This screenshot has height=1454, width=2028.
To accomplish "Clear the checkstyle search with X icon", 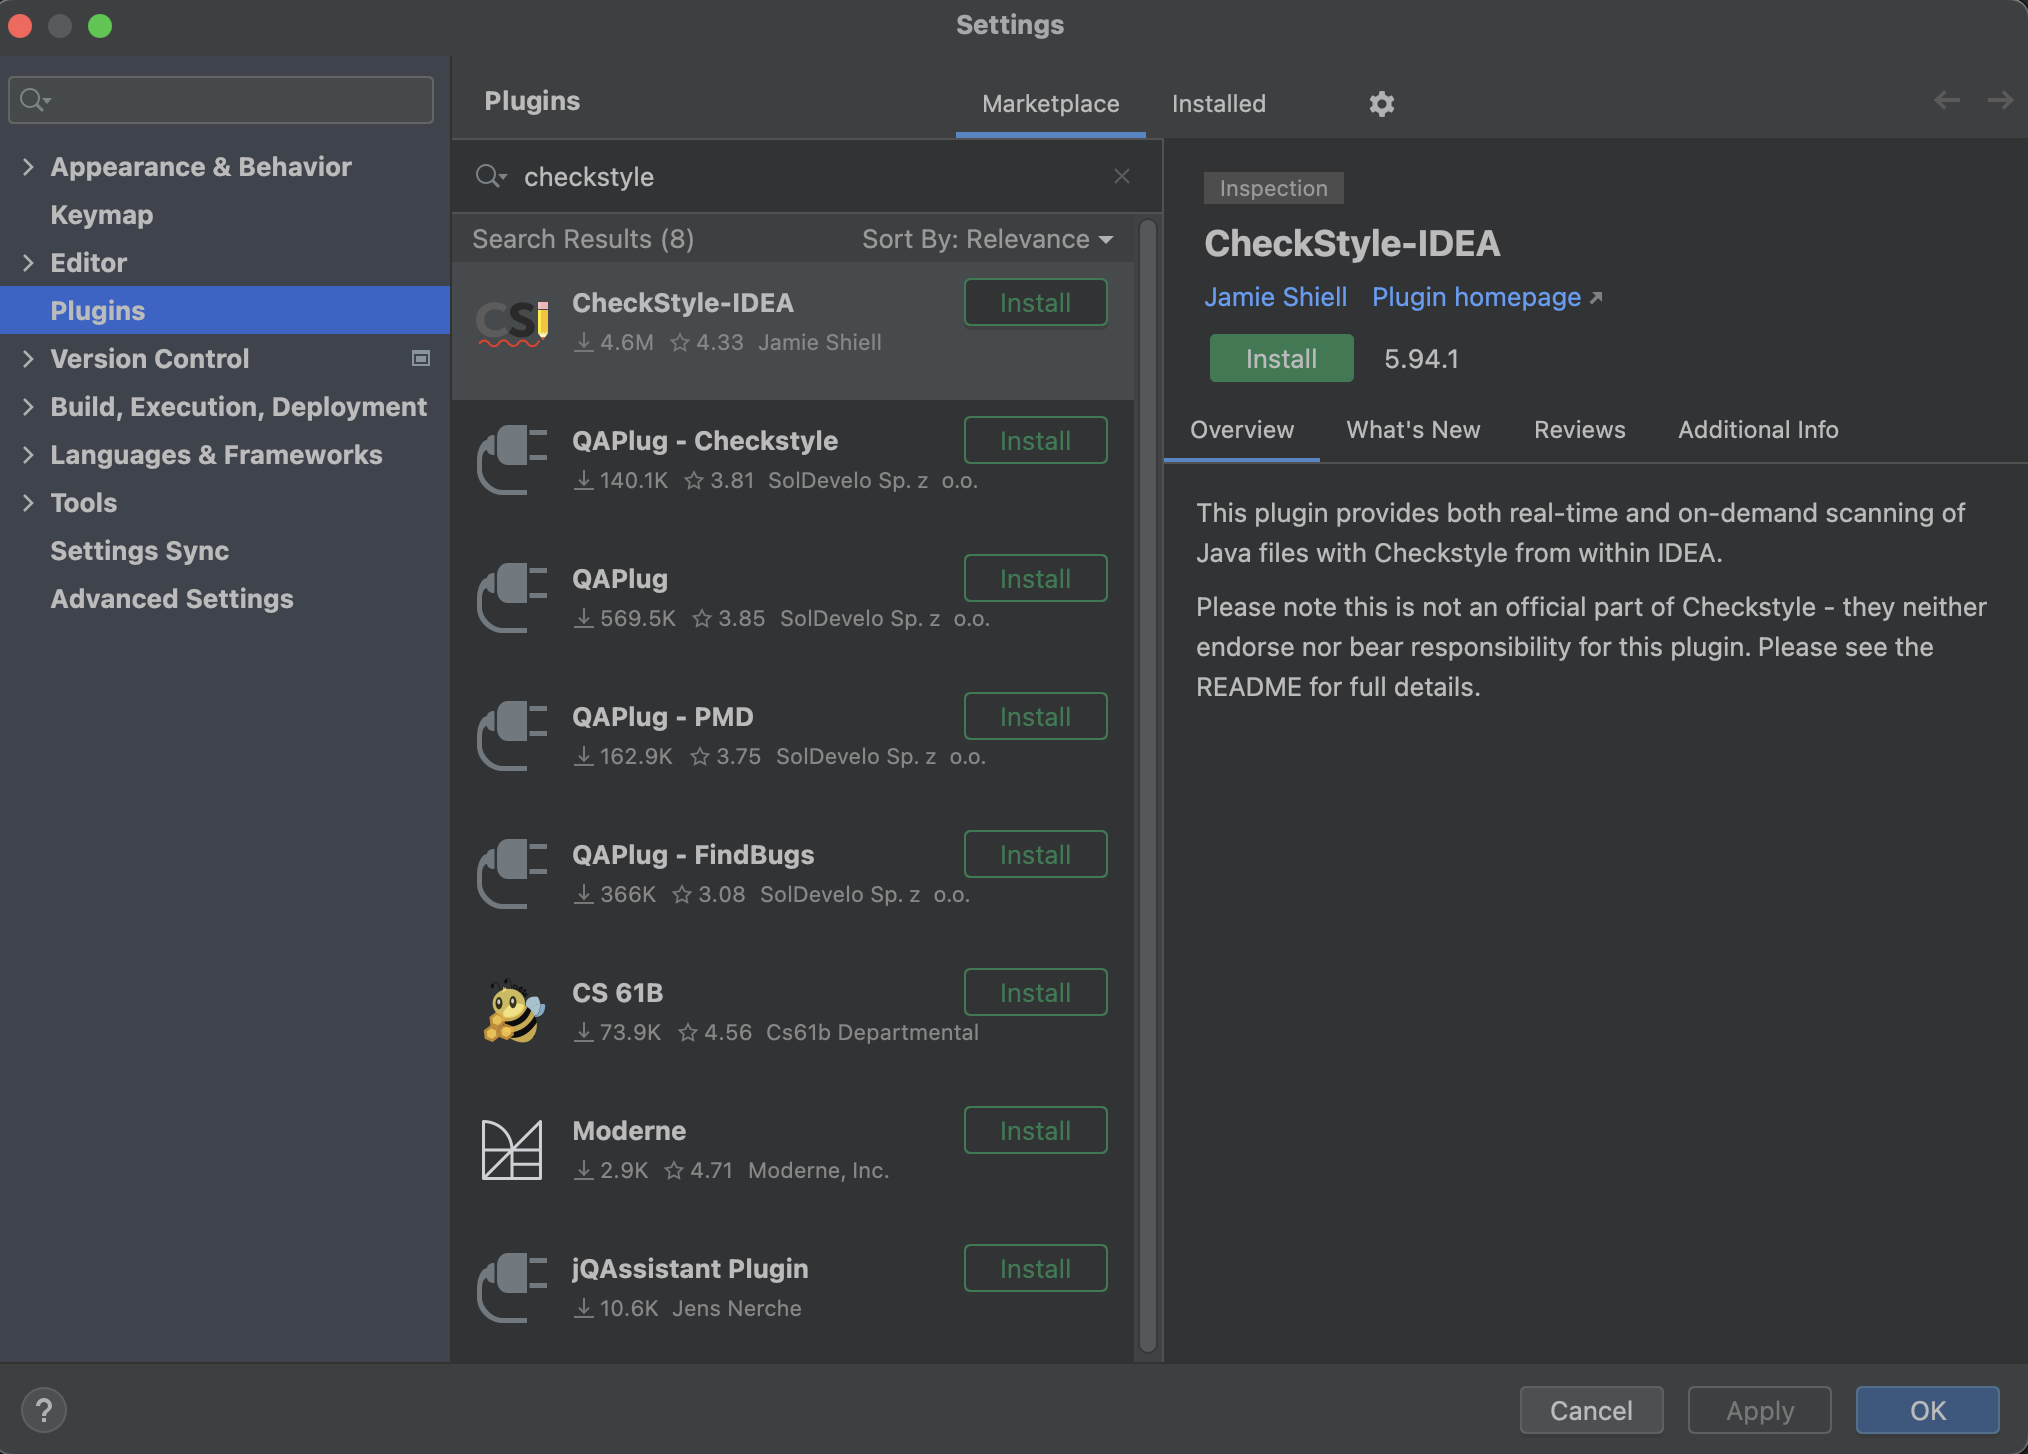I will click(1122, 176).
